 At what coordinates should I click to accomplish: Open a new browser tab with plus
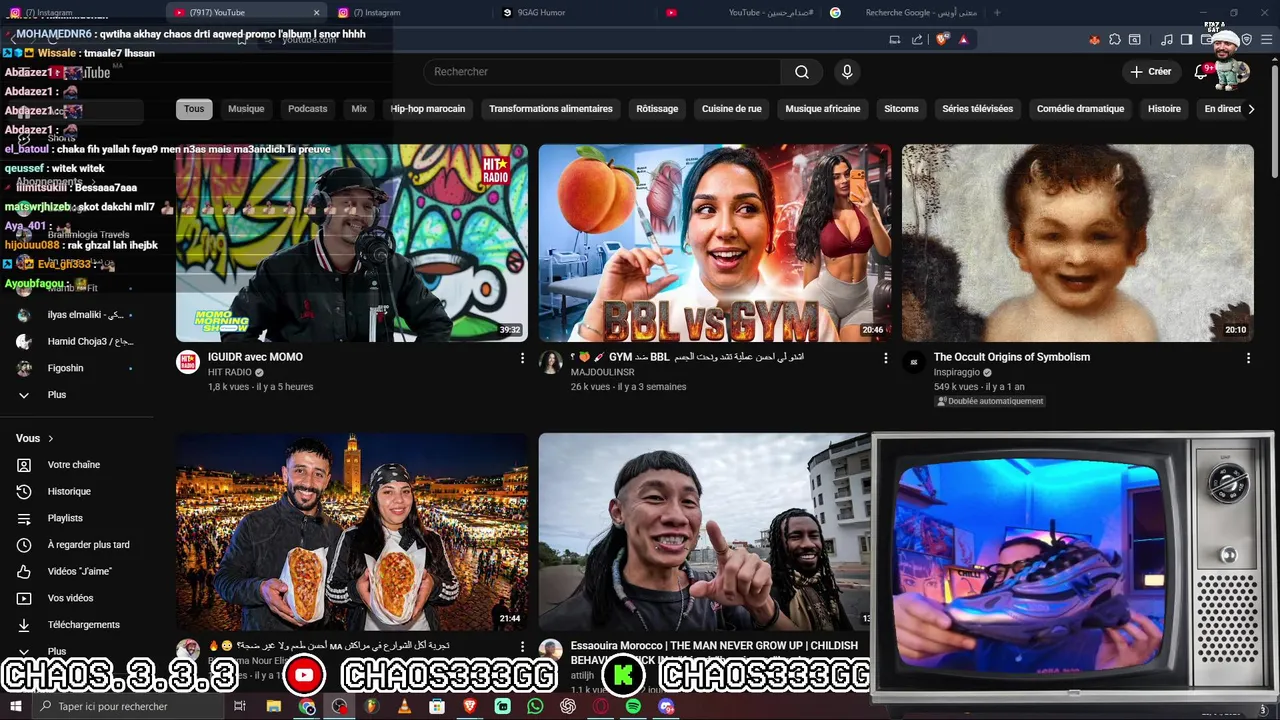pos(997,12)
